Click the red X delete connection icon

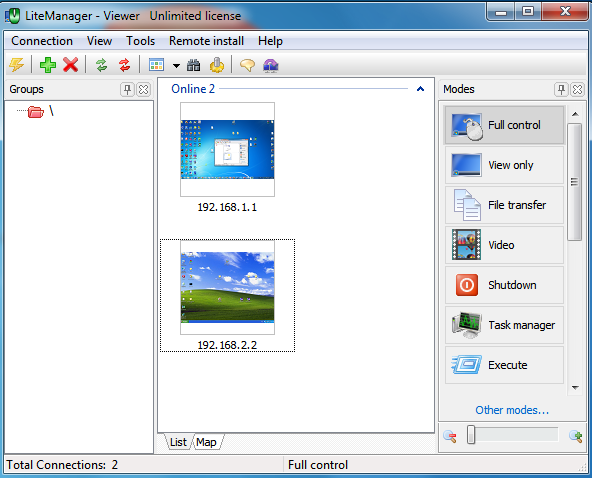(x=71, y=65)
